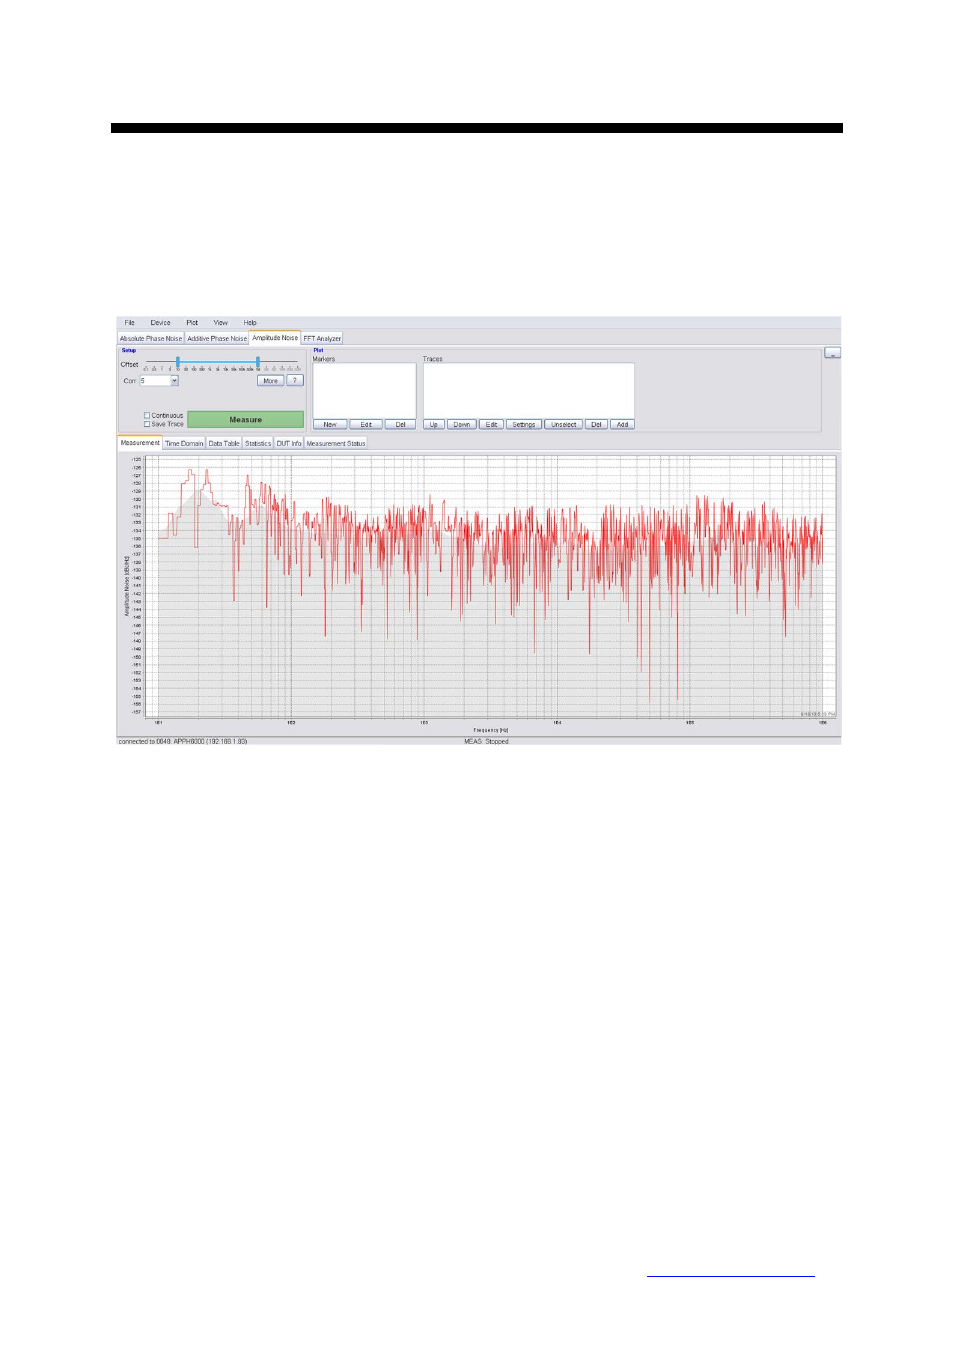This screenshot has height=1350, width=955.
Task: Switch to Additive Phase Noise tab
Action: pyautogui.click(x=217, y=338)
